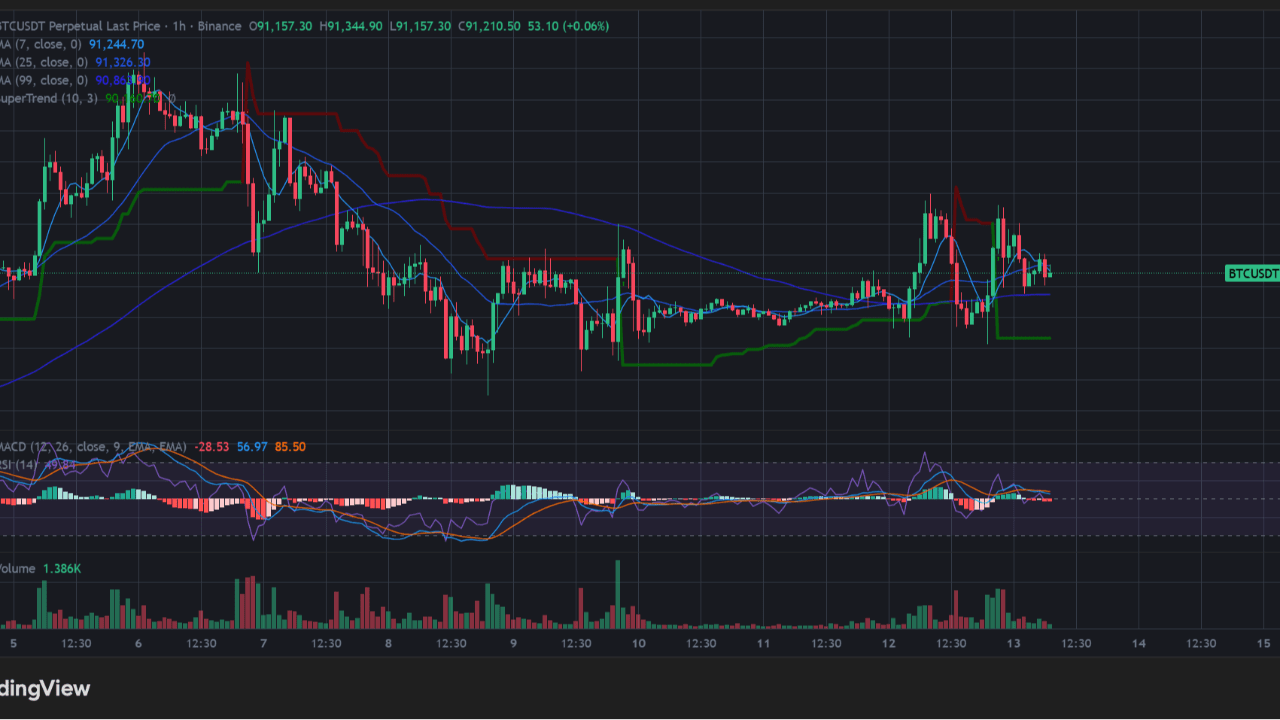Screen dimensions: 1280x720
Task: Click the high price H91,344.90
Action: [x=351, y=26]
